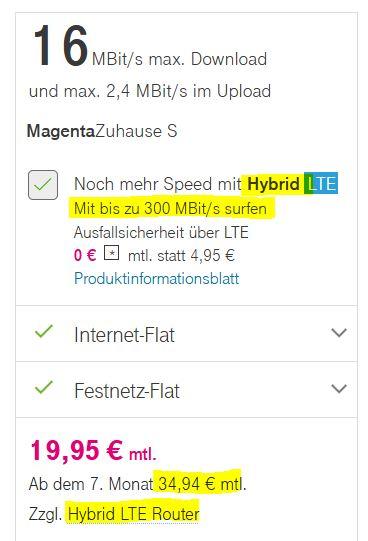Click the large 16 download speed number
Screen dimensions: 368x541
pyautogui.click(x=60, y=46)
